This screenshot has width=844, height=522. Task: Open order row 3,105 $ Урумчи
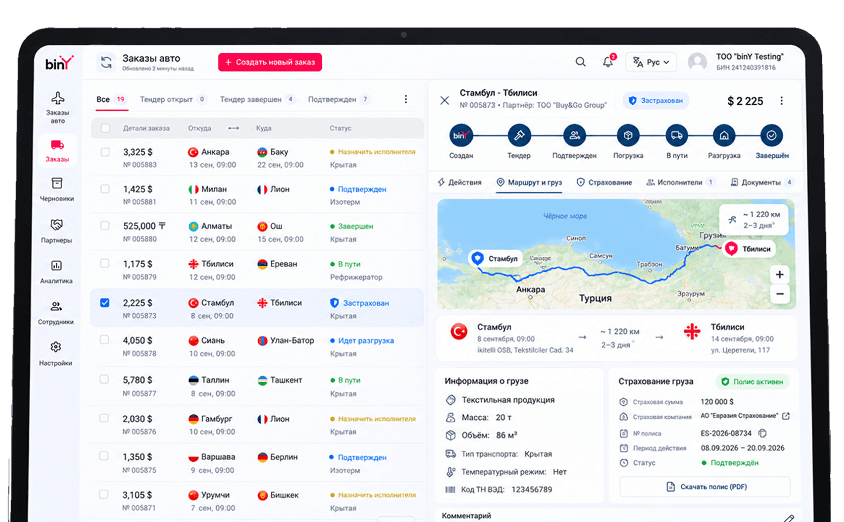coord(257,501)
